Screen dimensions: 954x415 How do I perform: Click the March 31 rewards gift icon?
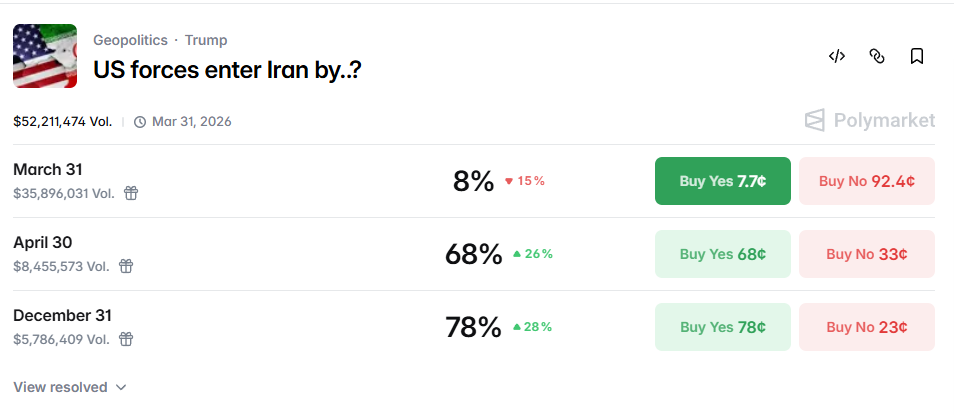pos(131,193)
